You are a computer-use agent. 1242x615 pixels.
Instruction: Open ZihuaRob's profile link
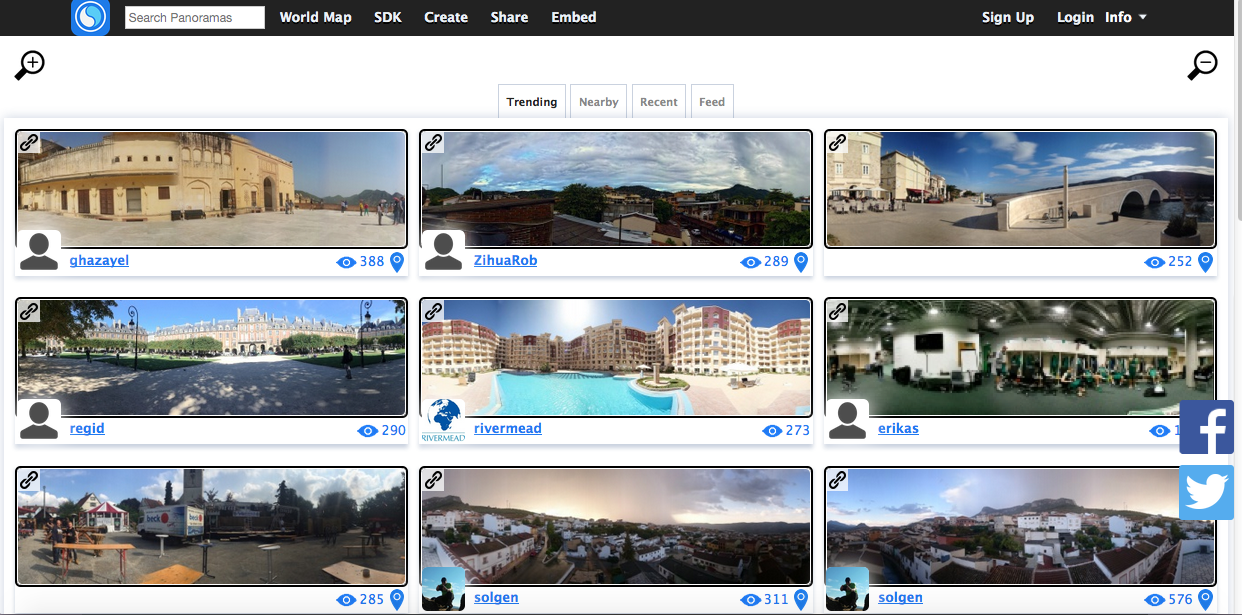point(505,261)
